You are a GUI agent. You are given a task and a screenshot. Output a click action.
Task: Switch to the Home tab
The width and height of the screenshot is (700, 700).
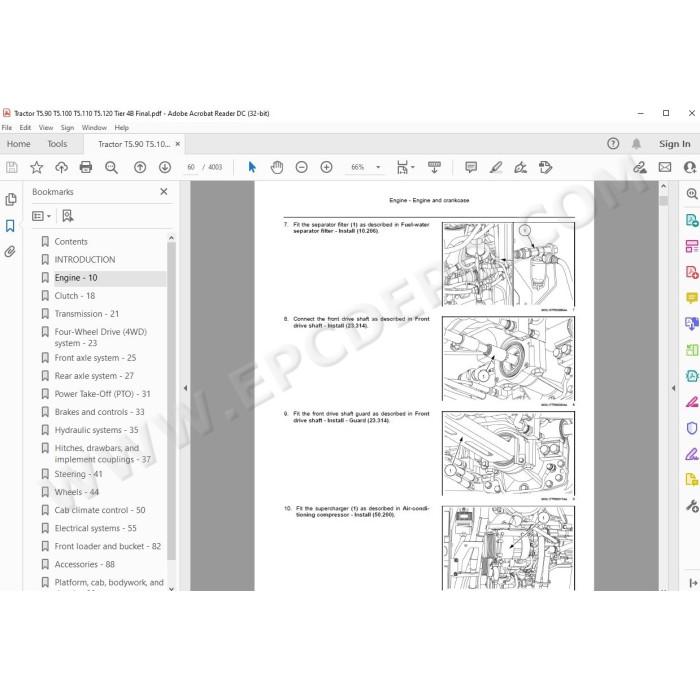click(x=19, y=144)
